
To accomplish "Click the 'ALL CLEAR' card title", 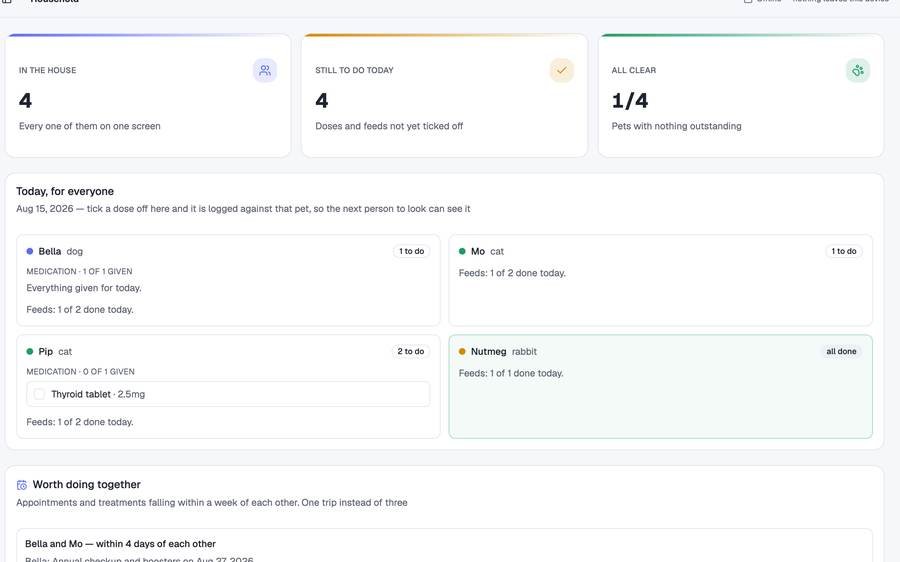I will pyautogui.click(x=634, y=70).
